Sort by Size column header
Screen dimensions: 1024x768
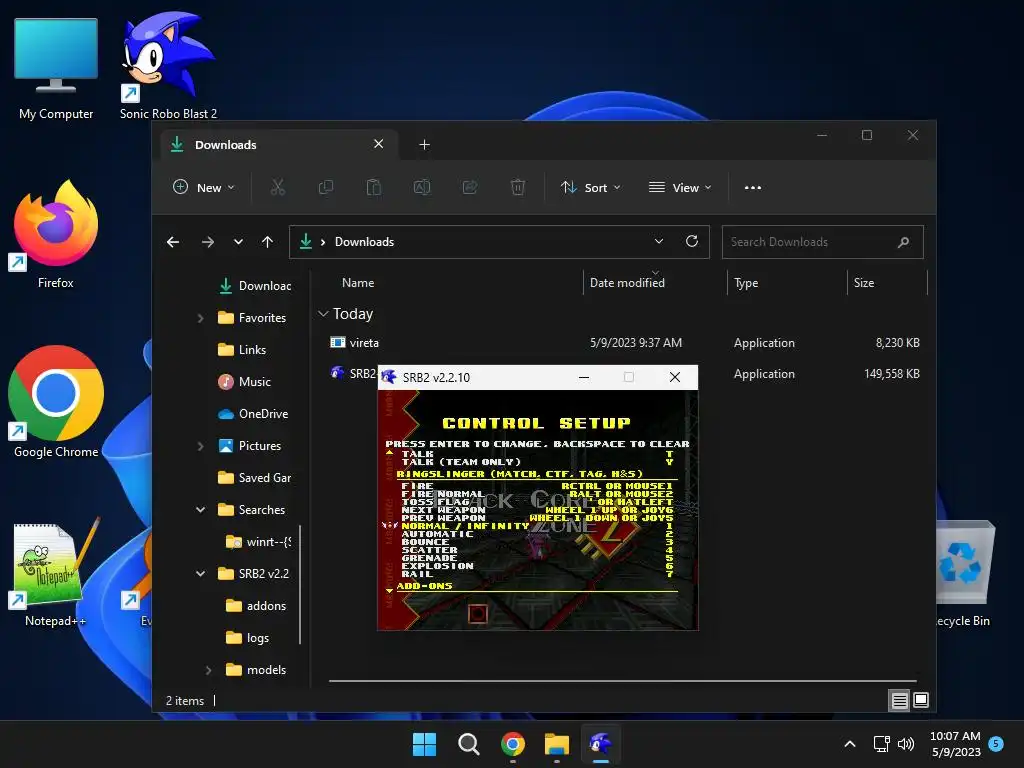863,283
